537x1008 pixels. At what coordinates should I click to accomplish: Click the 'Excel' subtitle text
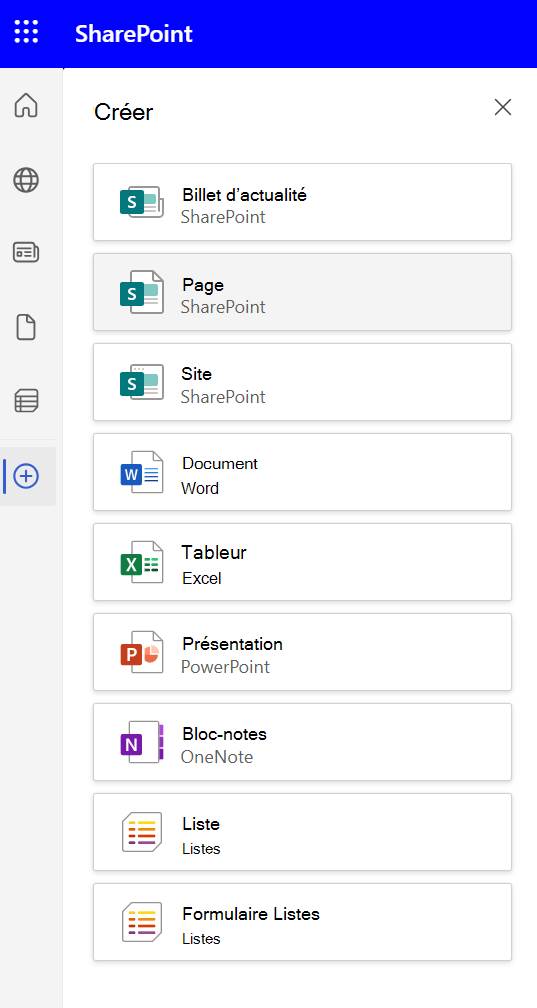(x=202, y=579)
